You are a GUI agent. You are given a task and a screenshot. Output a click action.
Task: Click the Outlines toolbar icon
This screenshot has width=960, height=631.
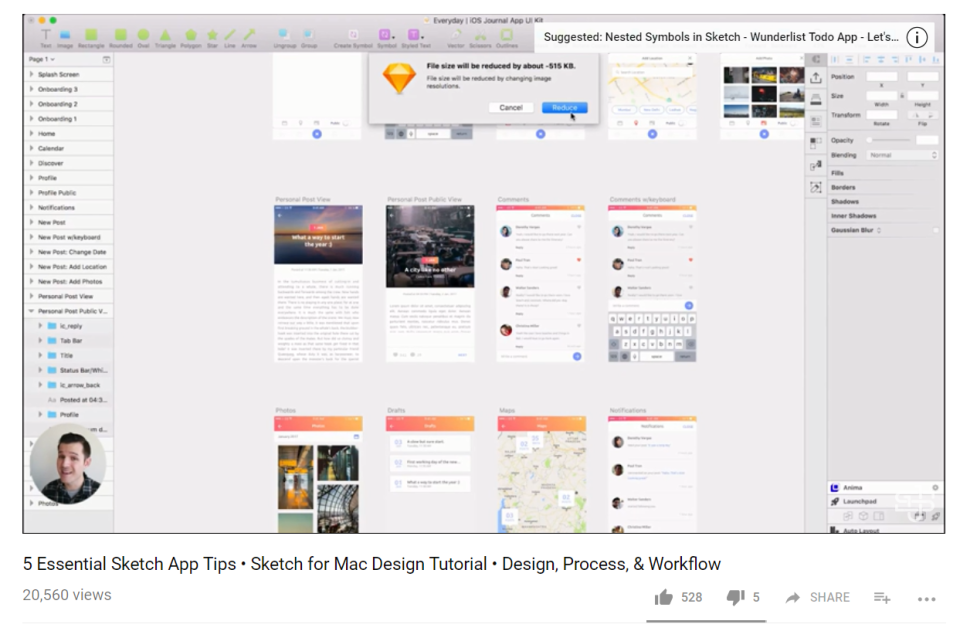pos(507,37)
